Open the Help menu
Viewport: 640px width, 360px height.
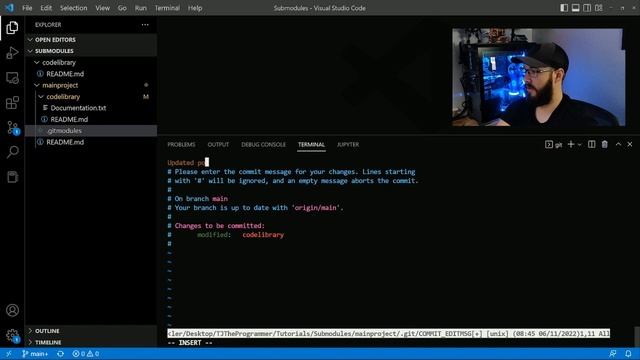coord(195,8)
